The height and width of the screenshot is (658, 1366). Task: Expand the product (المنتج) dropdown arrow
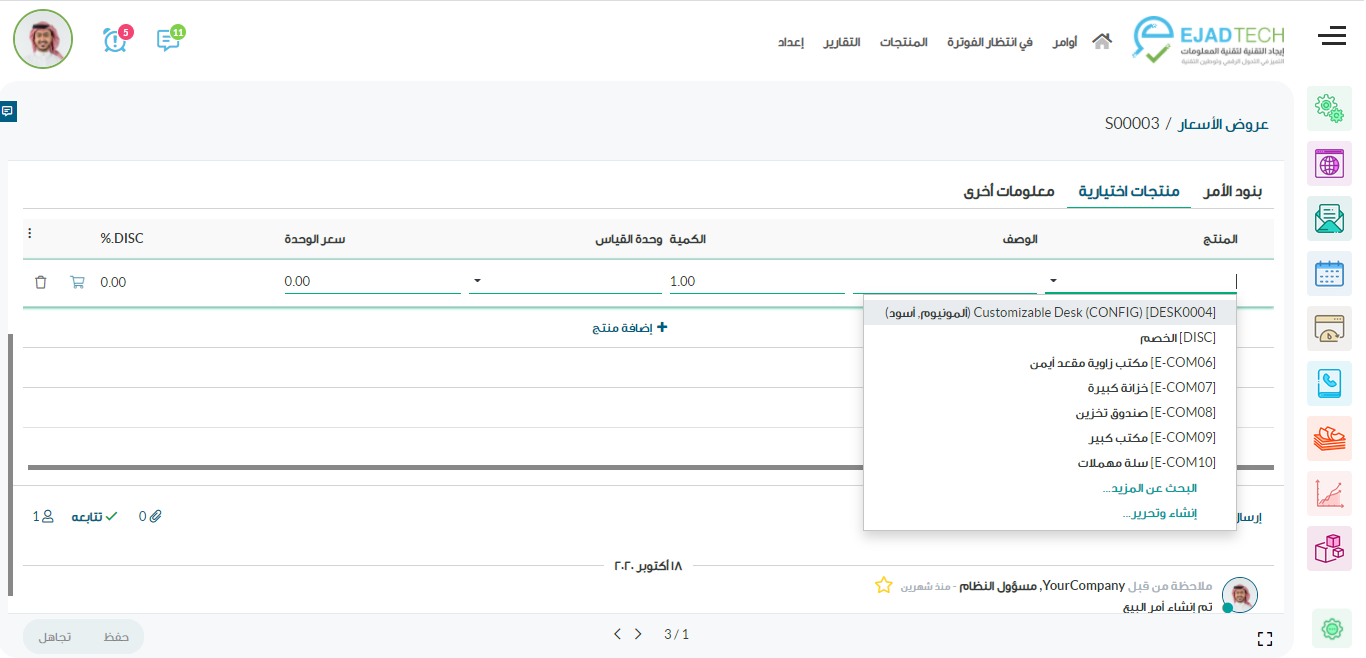click(1053, 282)
